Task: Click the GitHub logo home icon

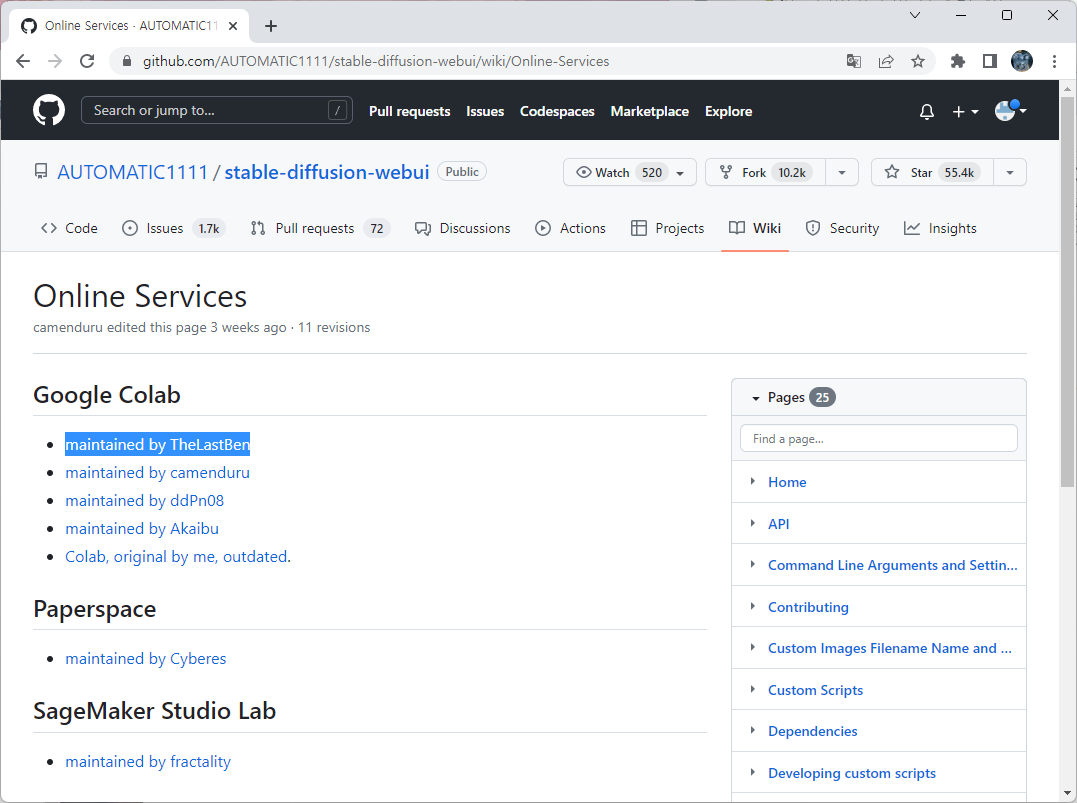Action: 49,111
